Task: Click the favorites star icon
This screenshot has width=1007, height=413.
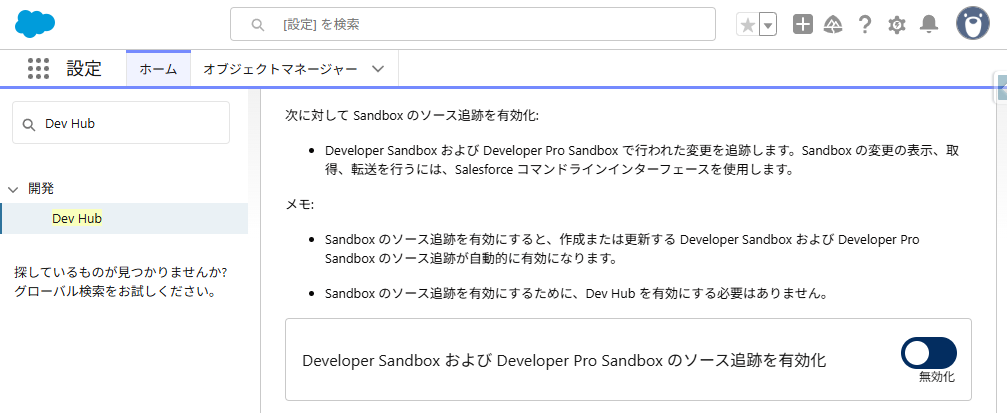Action: click(748, 25)
